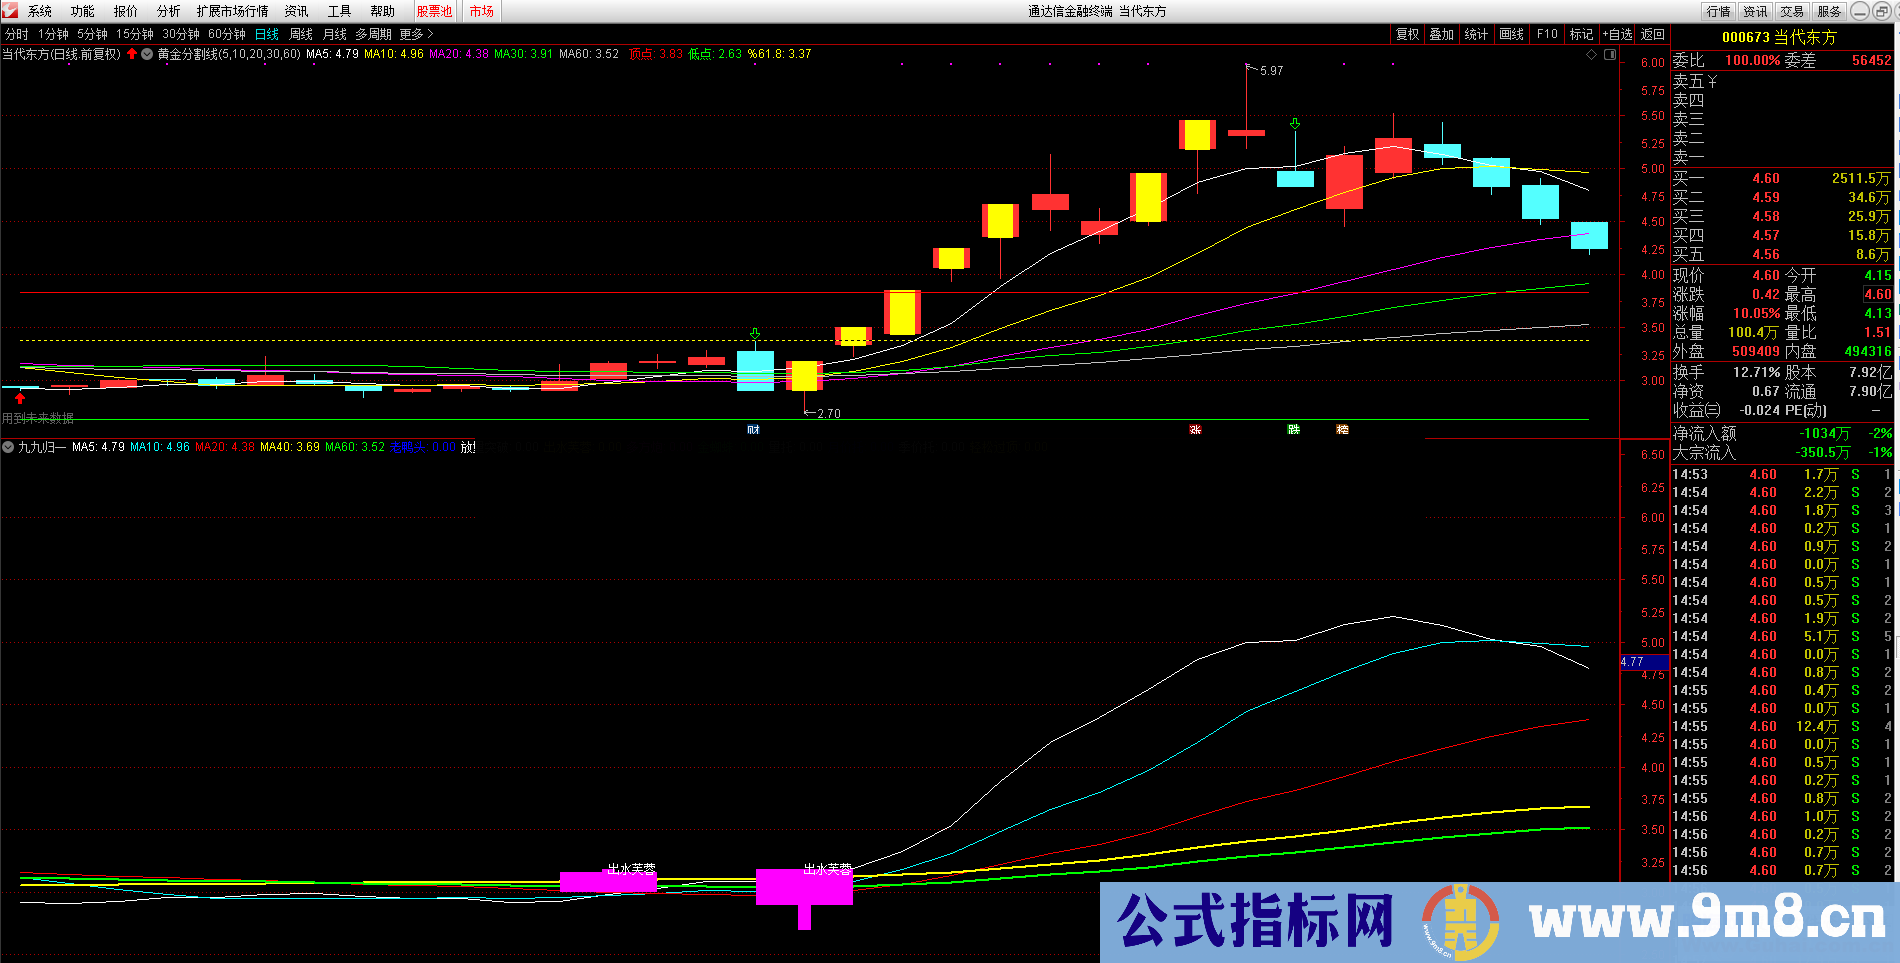Switch to 周线 weekly chart period
The image size is (1900, 963).
click(x=301, y=34)
